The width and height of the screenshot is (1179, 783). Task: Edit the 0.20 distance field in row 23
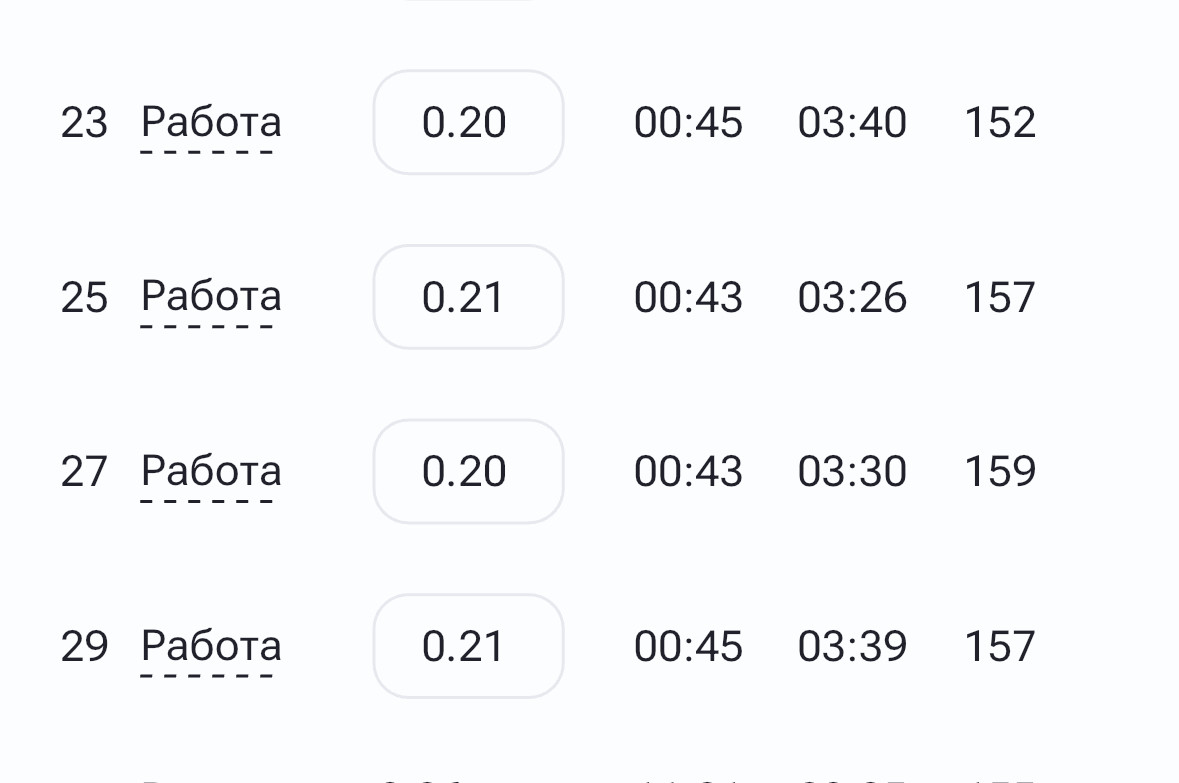click(468, 123)
